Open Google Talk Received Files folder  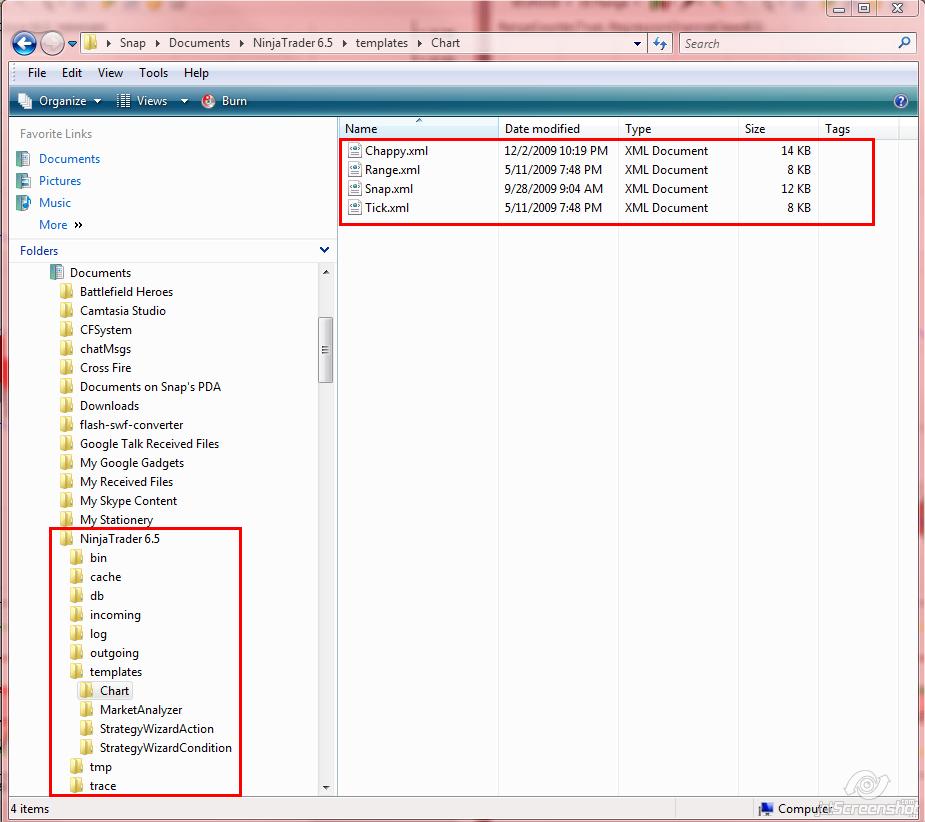(x=149, y=444)
